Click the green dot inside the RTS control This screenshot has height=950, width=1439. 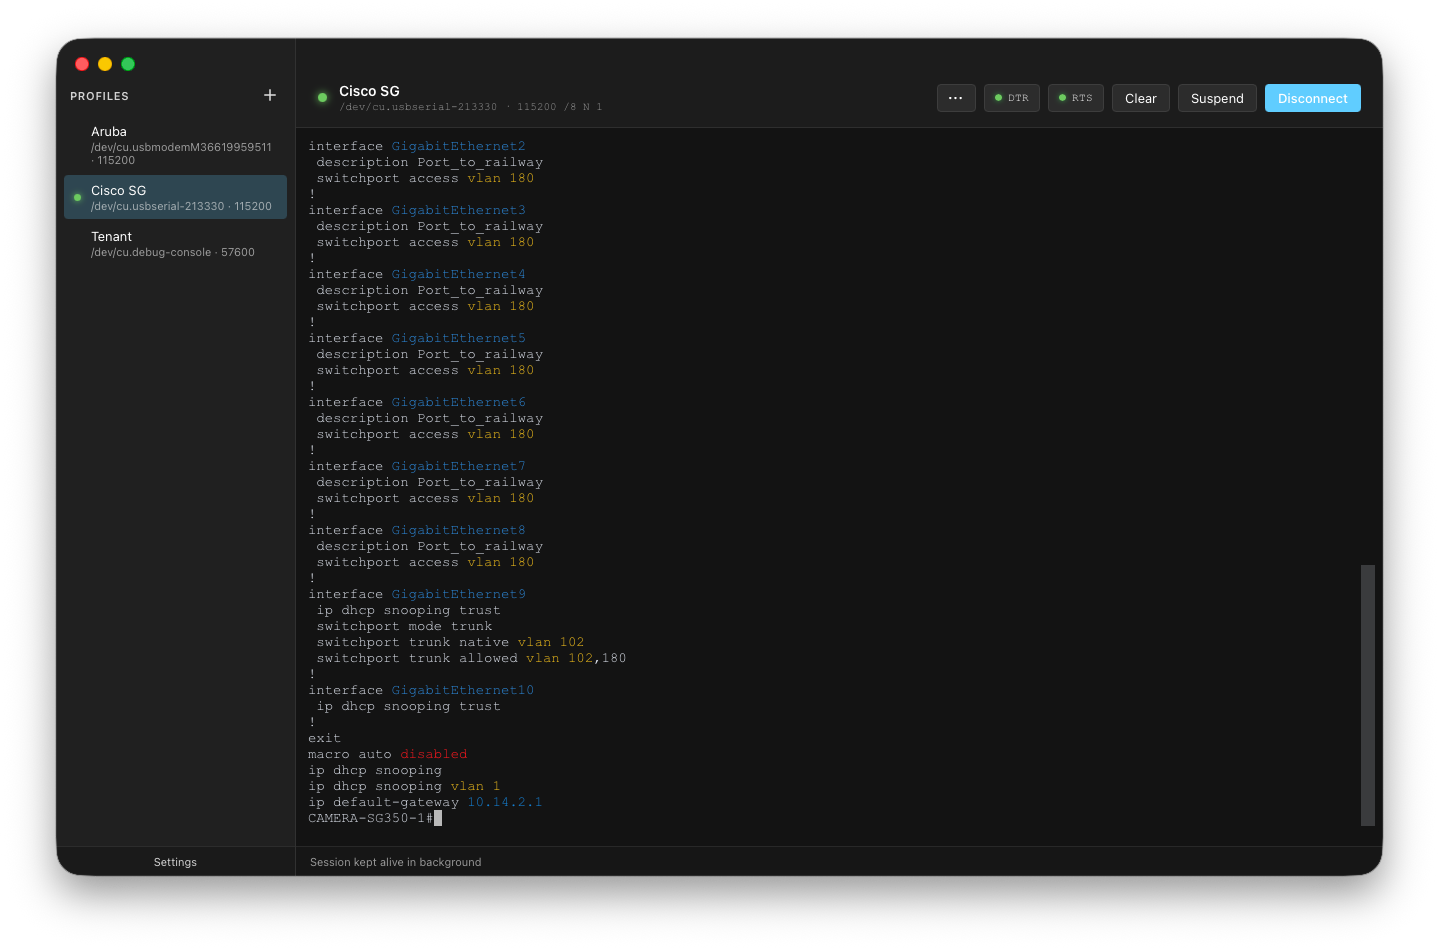pos(1062,97)
